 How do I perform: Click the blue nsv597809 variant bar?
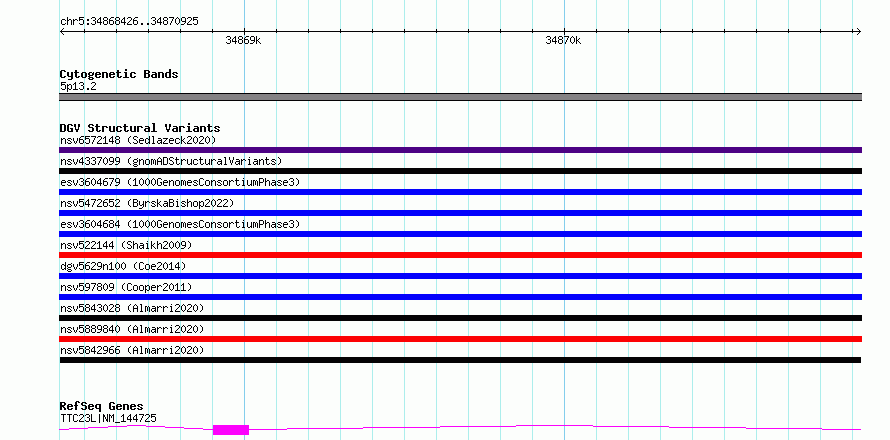tap(460, 297)
